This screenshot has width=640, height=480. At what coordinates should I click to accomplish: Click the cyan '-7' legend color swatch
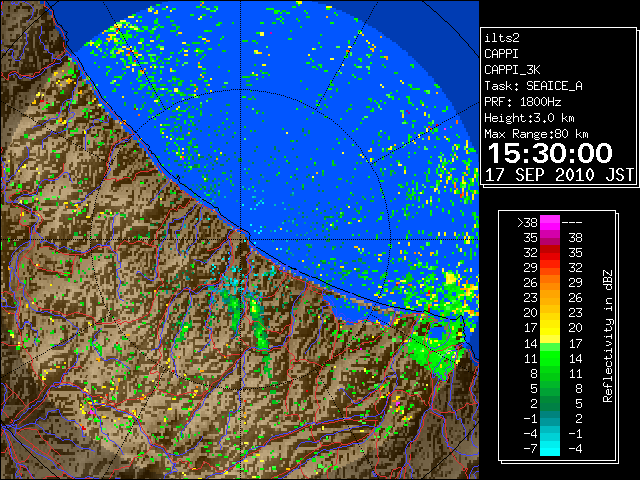(x=550, y=449)
